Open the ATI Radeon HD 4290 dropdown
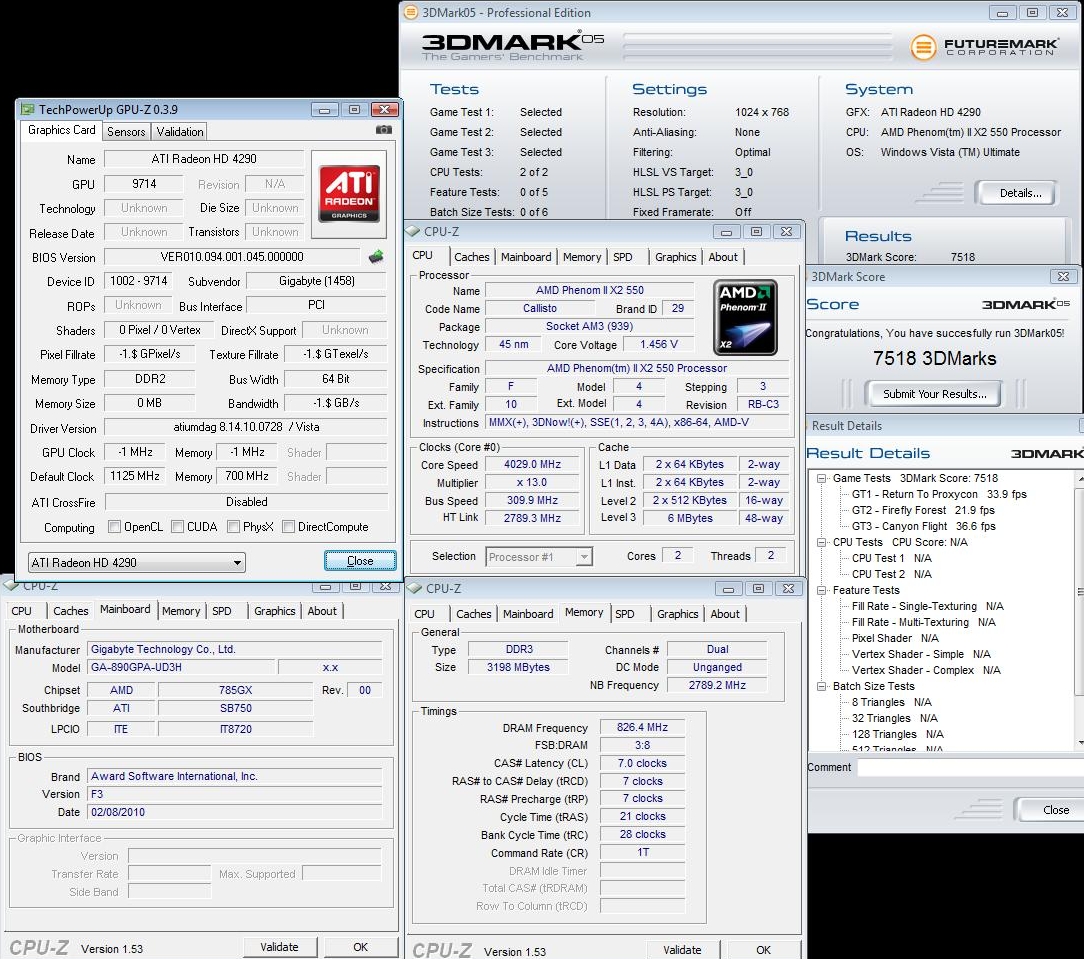This screenshot has width=1084, height=959. [x=137, y=563]
